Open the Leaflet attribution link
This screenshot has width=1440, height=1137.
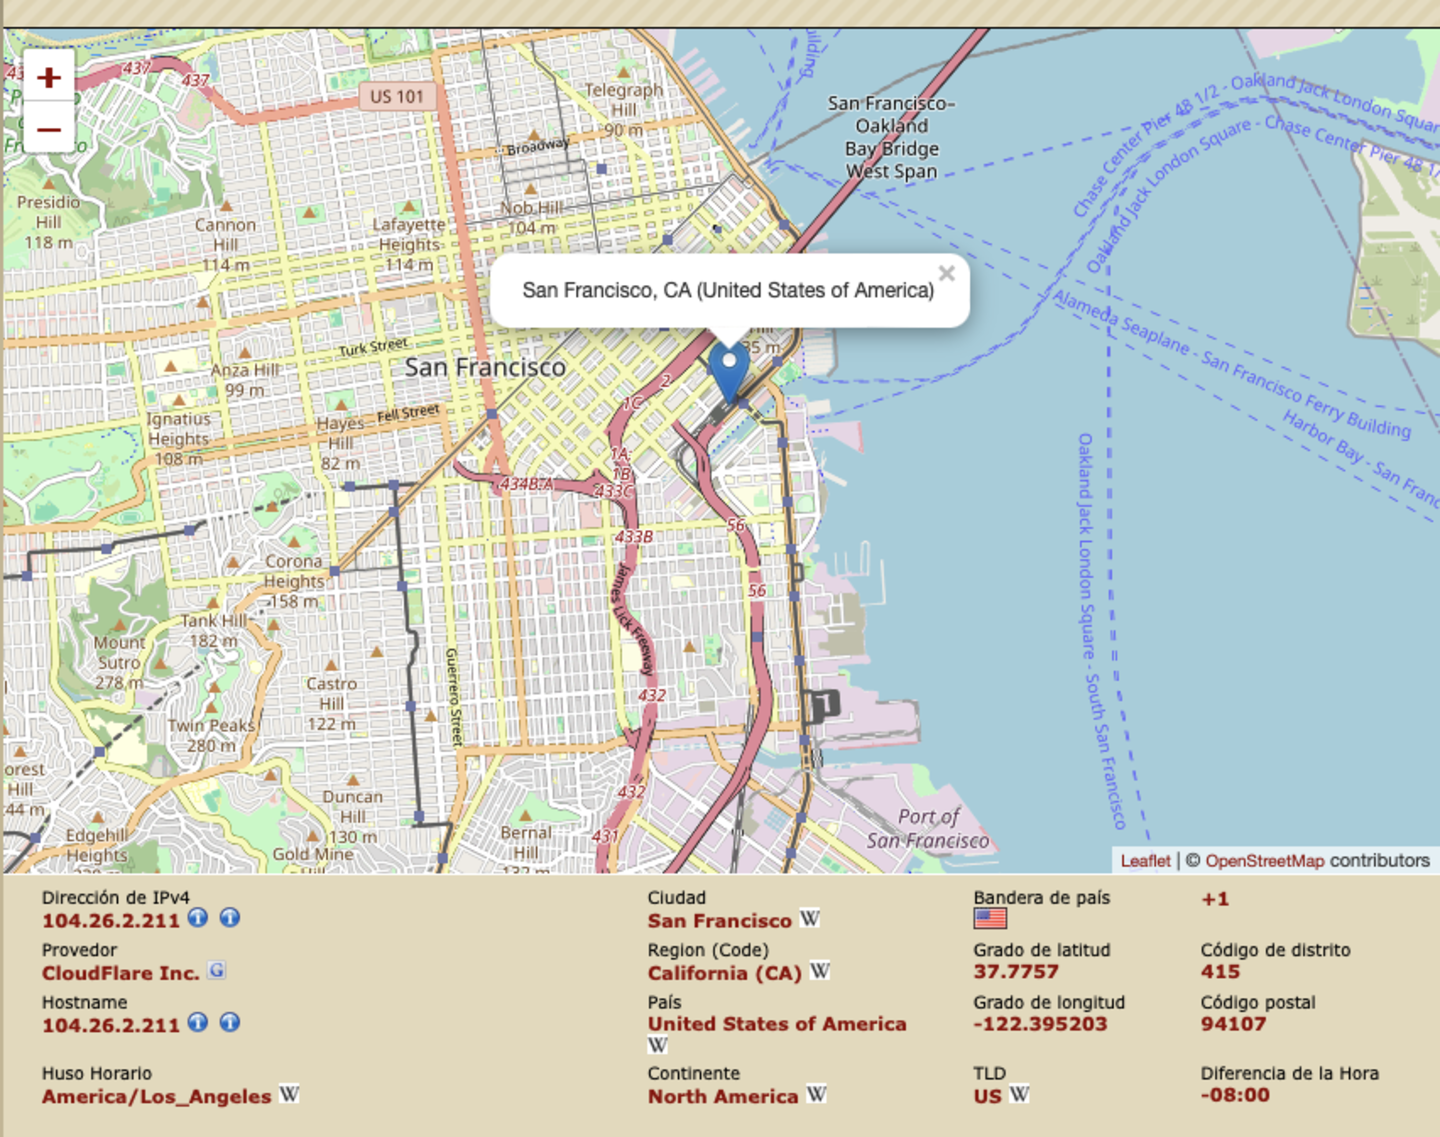click(x=1145, y=860)
